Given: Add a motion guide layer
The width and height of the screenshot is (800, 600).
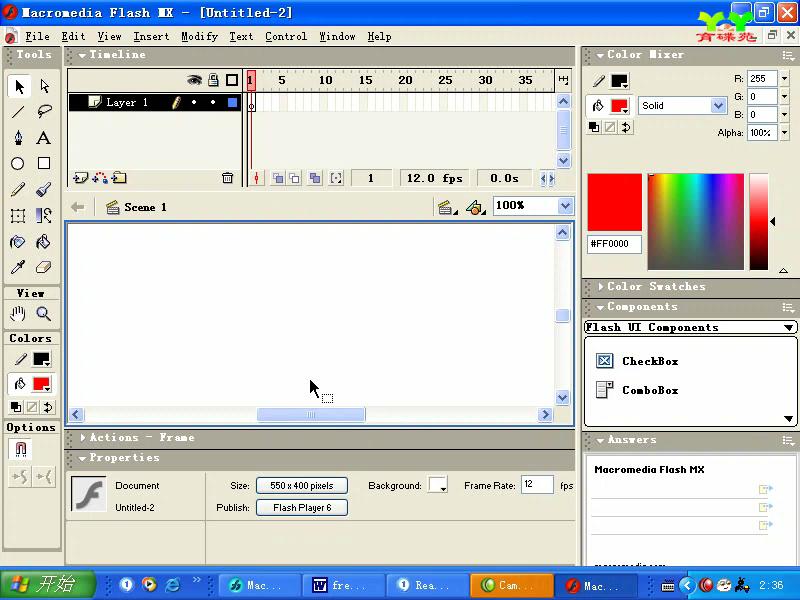Looking at the screenshot, I should [100, 178].
